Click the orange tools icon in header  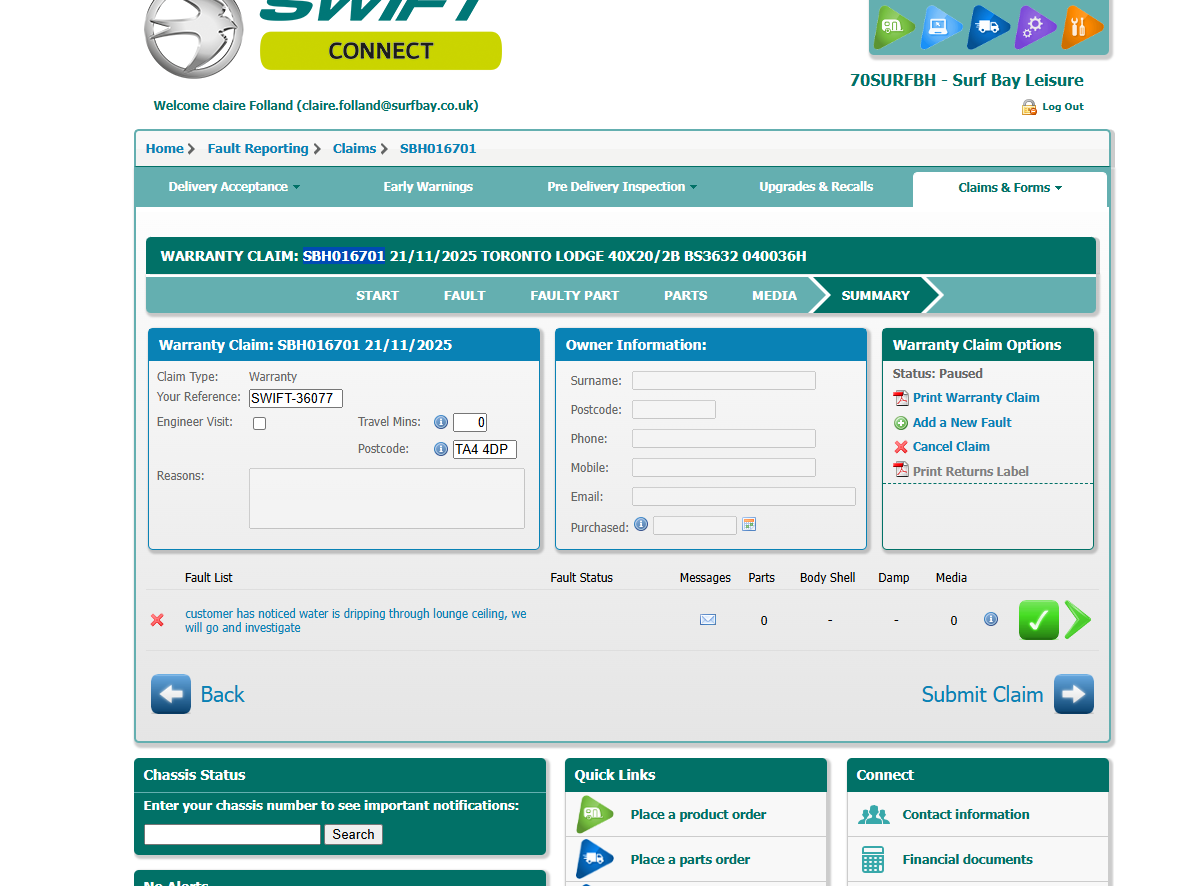(1081, 26)
